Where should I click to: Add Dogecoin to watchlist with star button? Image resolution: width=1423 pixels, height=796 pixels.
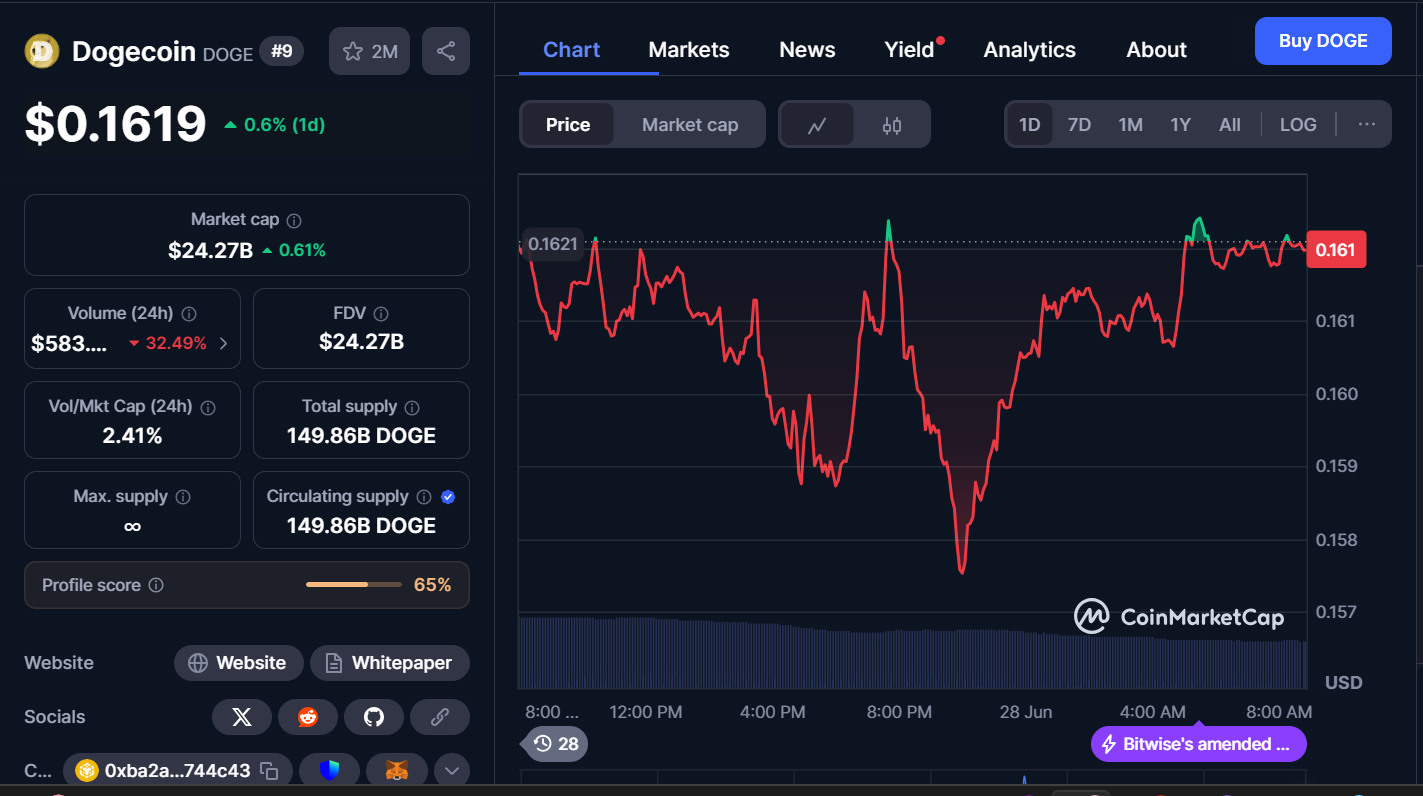(369, 51)
